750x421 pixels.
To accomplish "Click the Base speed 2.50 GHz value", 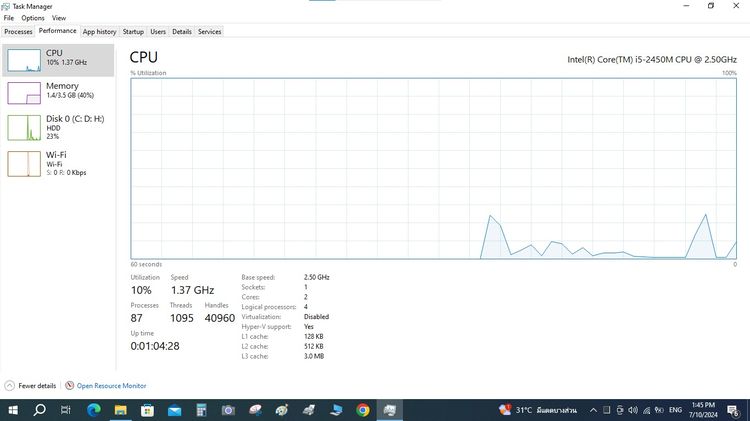I will coord(317,277).
